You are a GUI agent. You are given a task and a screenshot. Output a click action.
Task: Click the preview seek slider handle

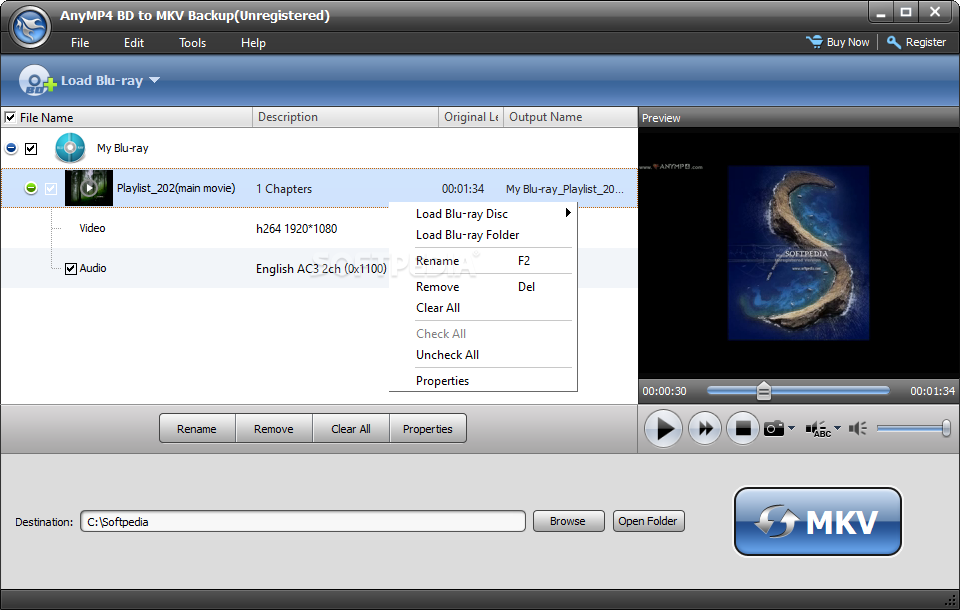pos(763,391)
